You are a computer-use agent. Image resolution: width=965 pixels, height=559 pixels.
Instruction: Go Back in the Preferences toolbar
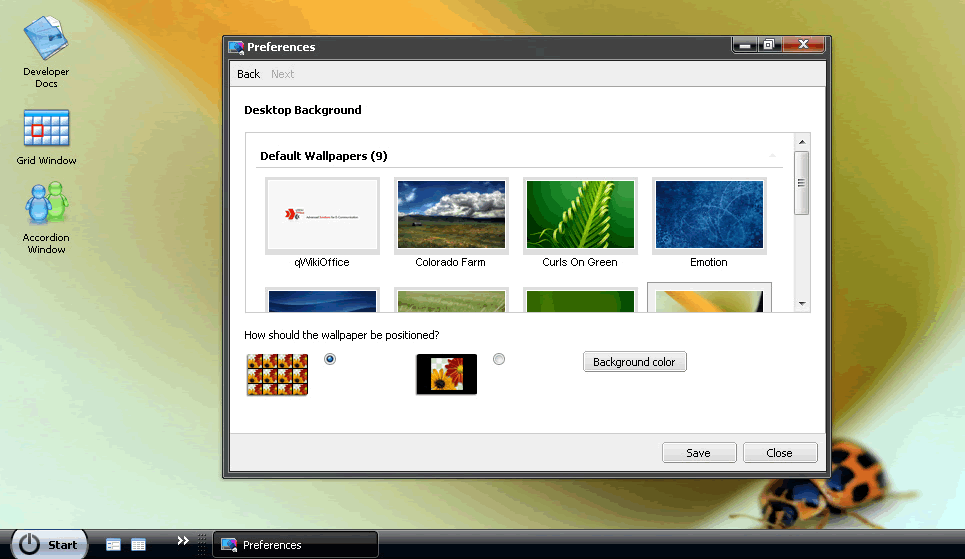248,74
